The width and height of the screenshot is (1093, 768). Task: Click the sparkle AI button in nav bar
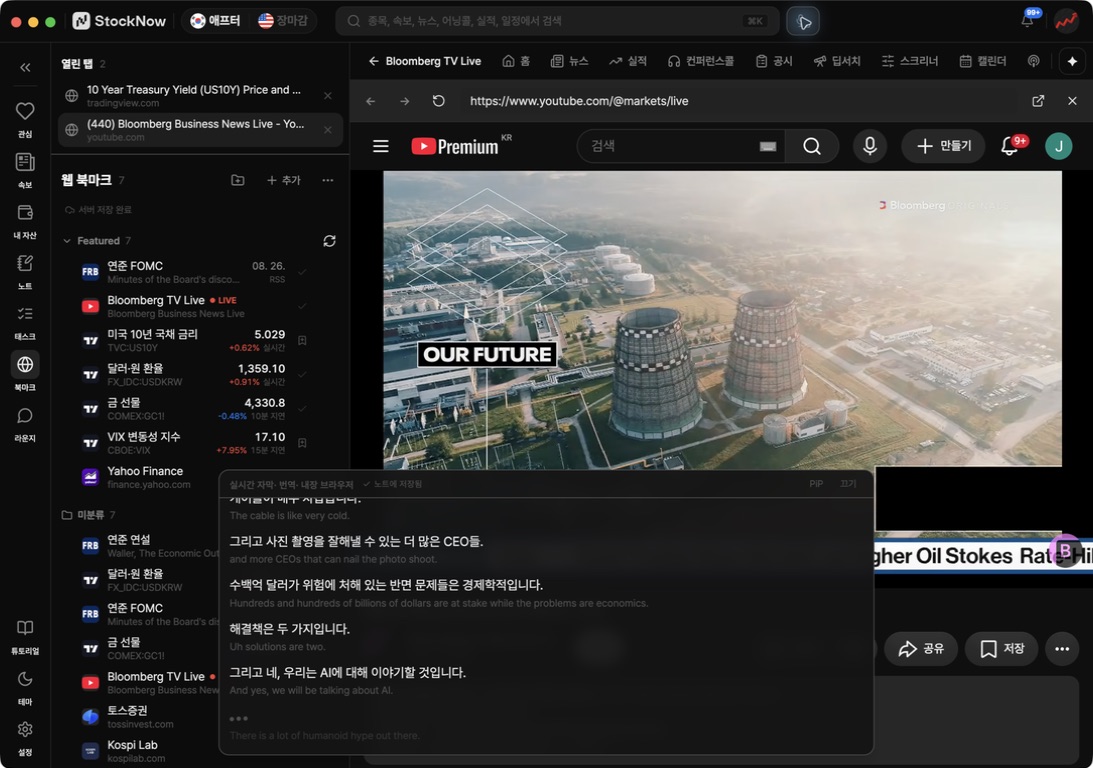(1072, 61)
